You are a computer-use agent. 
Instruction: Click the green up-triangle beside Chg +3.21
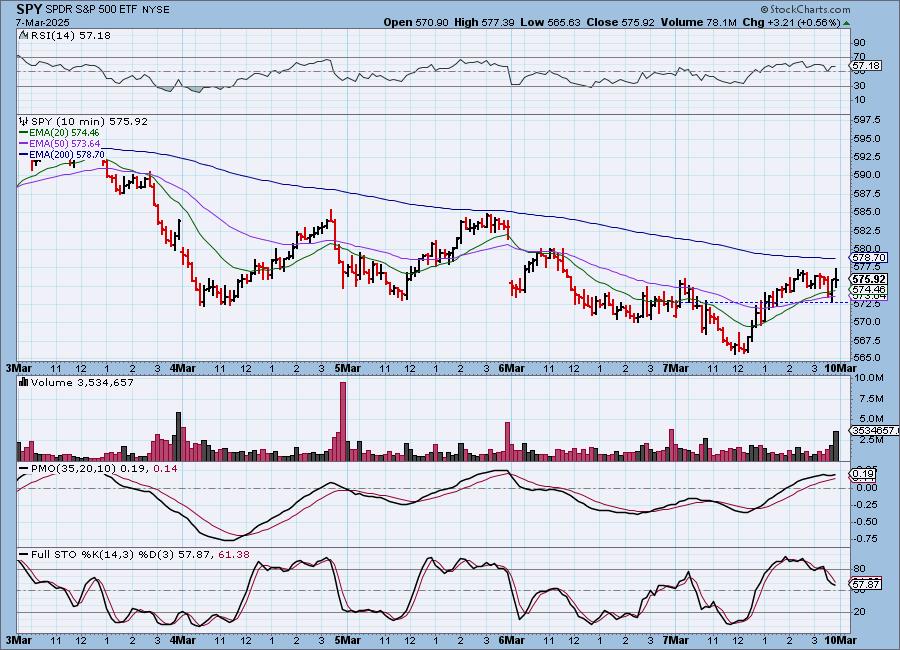(x=847, y=24)
